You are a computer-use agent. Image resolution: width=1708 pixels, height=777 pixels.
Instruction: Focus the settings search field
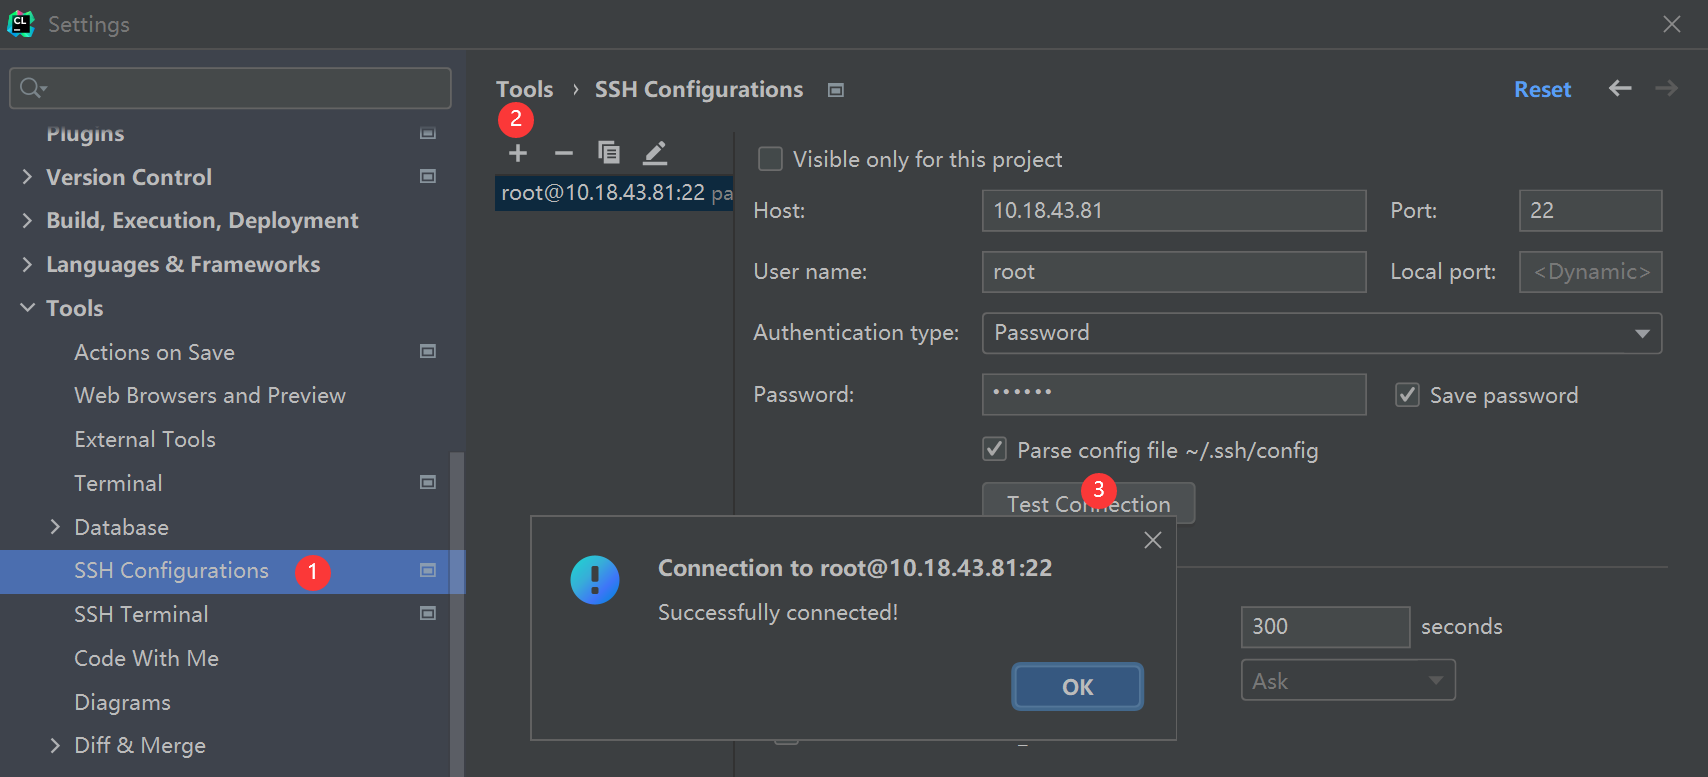coord(230,88)
